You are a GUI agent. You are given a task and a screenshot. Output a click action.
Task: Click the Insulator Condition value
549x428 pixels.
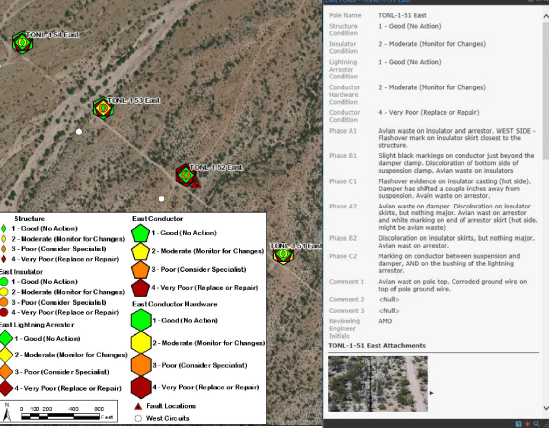coord(432,44)
